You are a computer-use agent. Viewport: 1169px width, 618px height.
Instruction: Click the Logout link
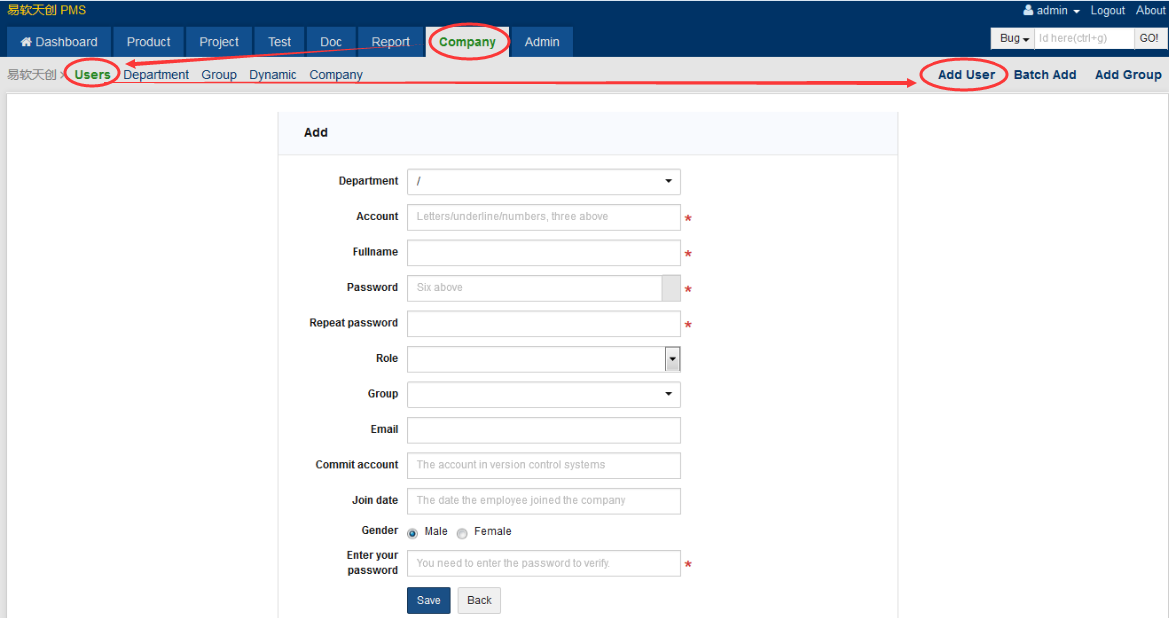click(x=1107, y=10)
